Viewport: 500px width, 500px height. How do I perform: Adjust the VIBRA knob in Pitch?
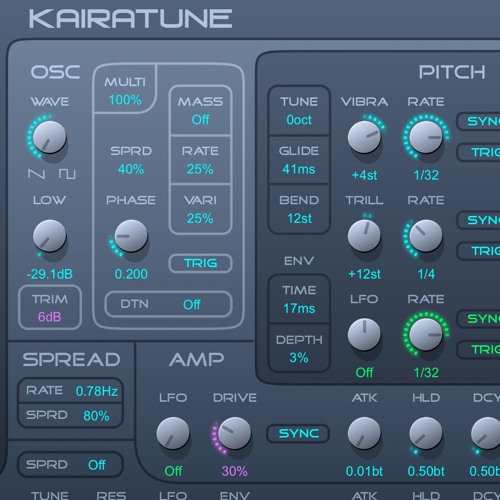point(364,137)
